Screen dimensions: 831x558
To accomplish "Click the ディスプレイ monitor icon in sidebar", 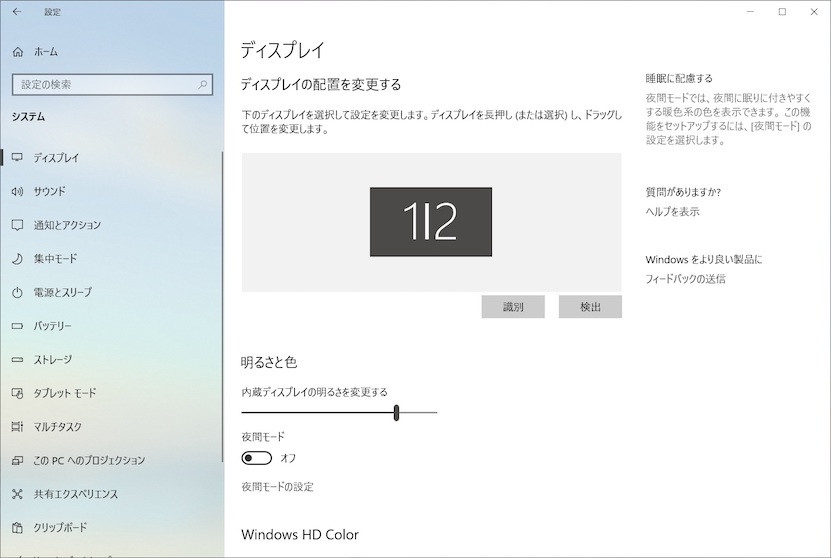I will pos(17,157).
